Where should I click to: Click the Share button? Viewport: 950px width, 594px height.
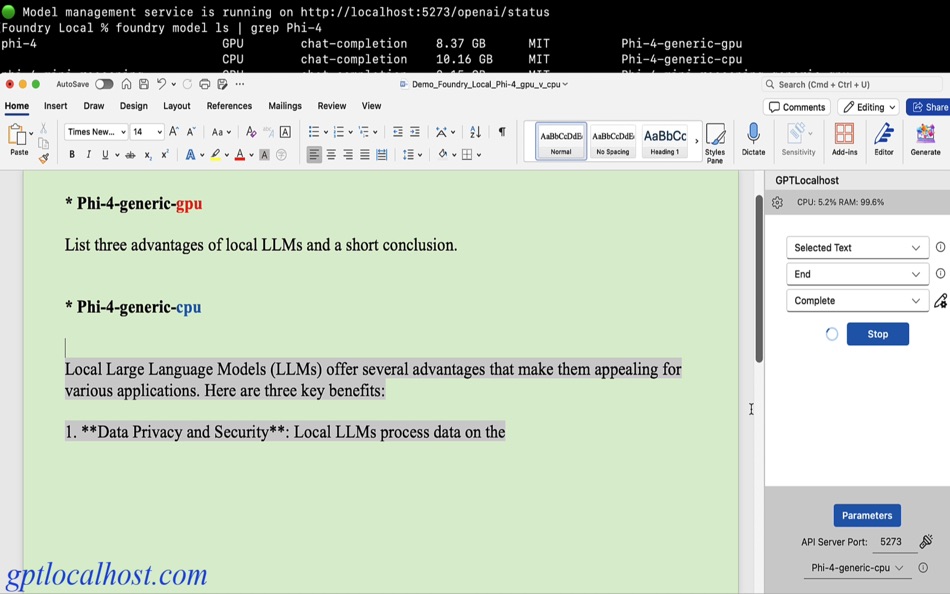929,107
